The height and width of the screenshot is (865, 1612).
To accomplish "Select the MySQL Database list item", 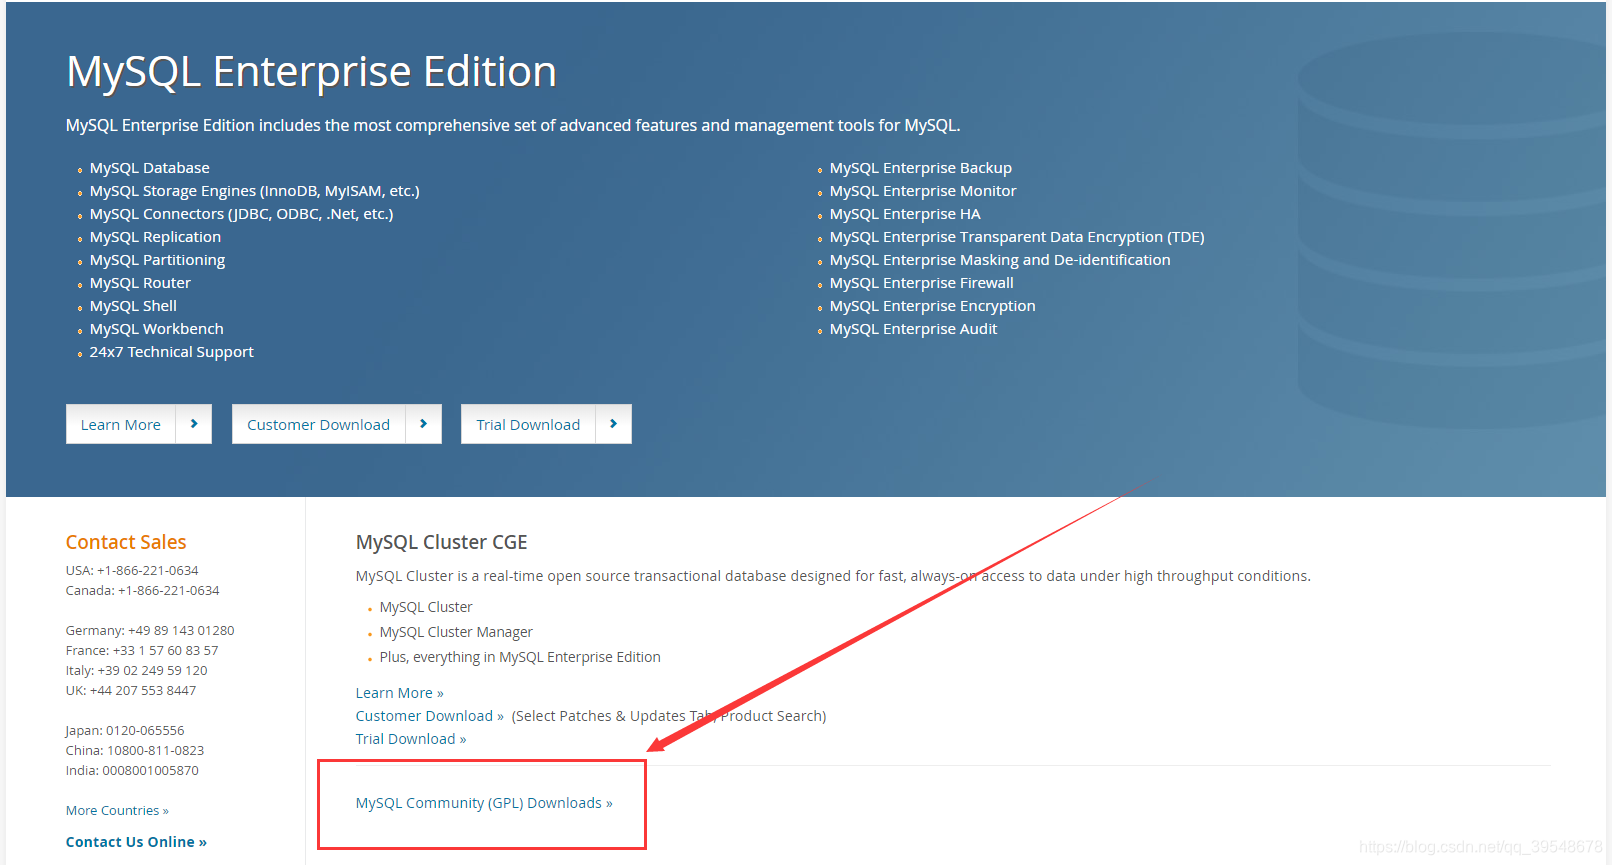I will [150, 168].
